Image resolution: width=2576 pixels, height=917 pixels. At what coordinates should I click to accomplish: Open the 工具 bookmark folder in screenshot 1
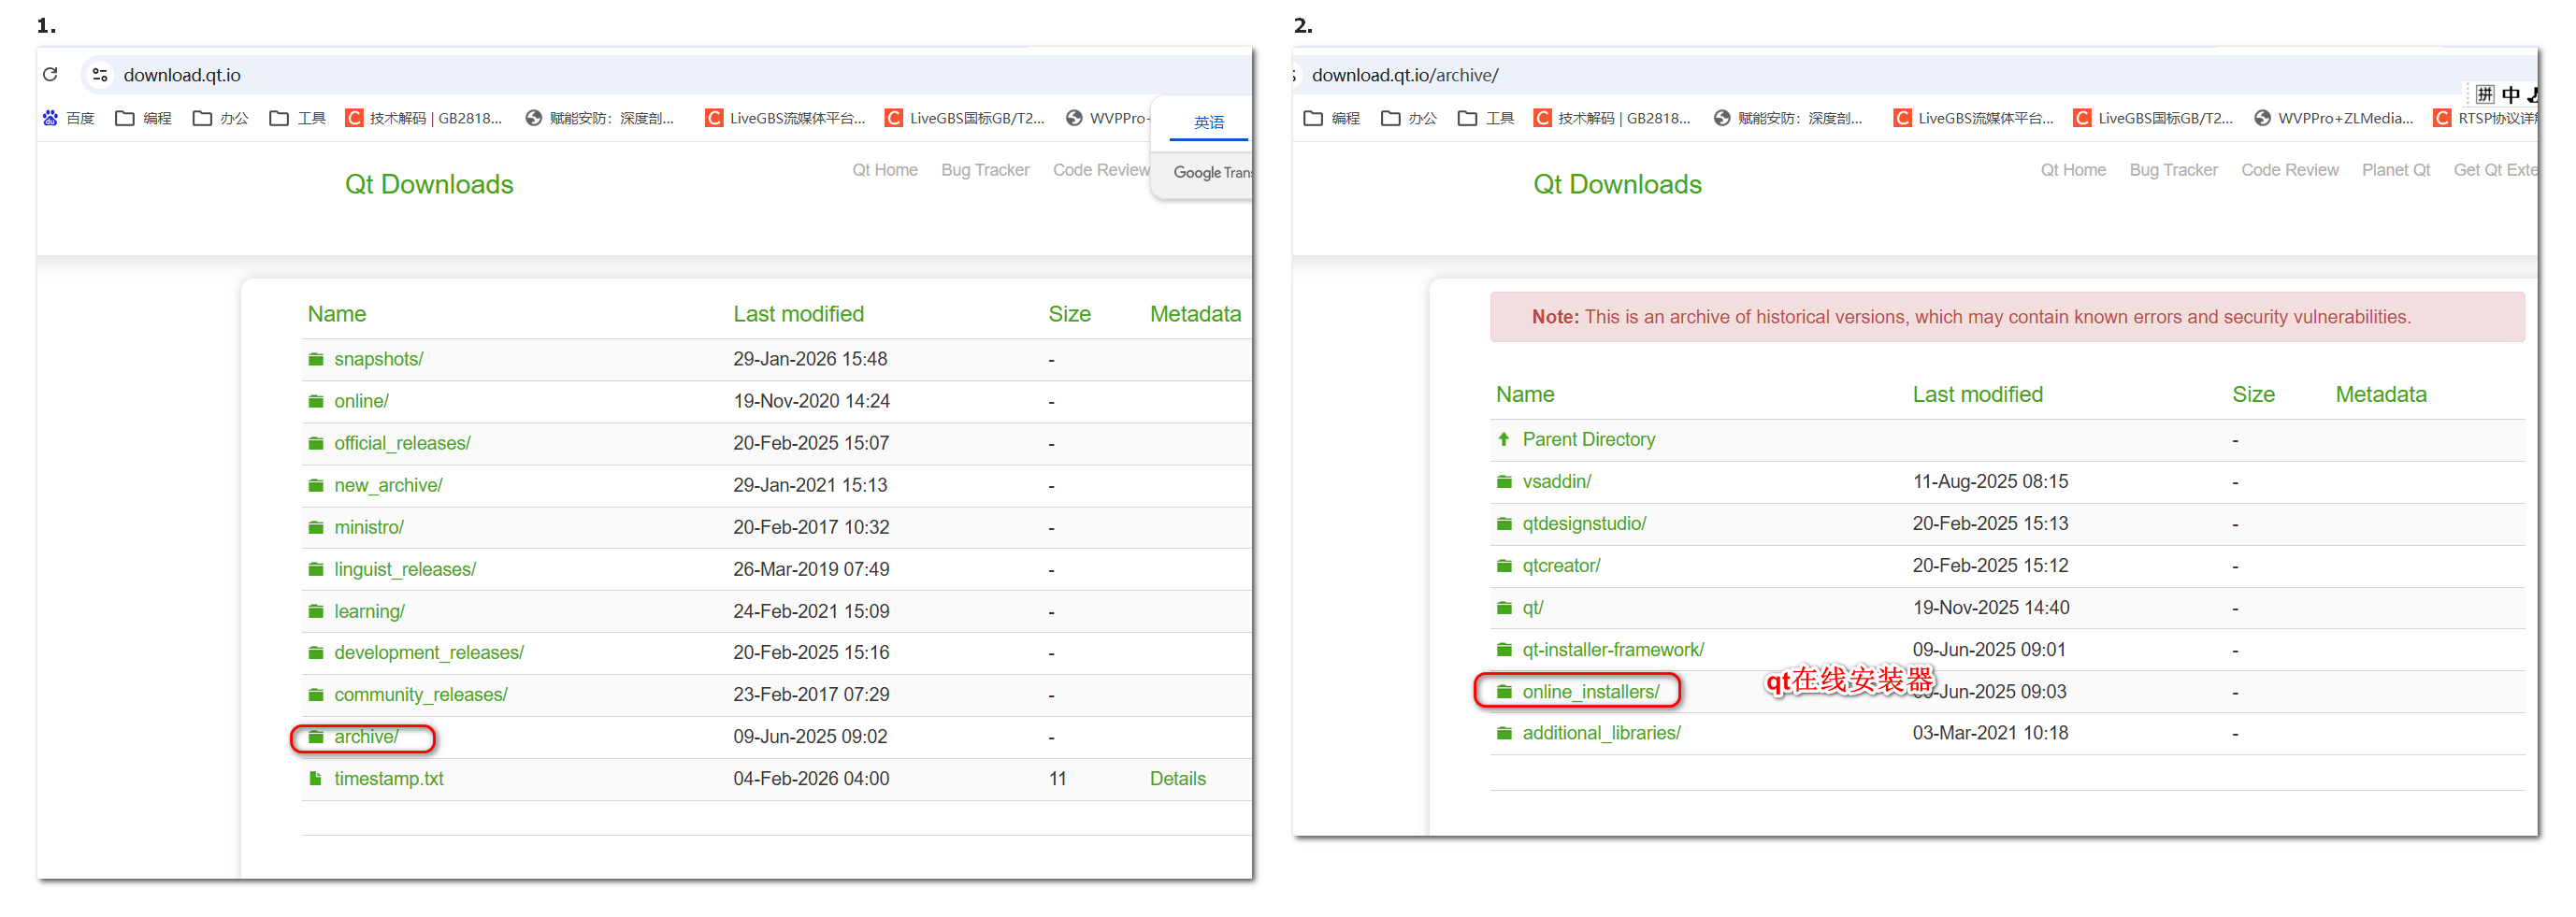[298, 118]
